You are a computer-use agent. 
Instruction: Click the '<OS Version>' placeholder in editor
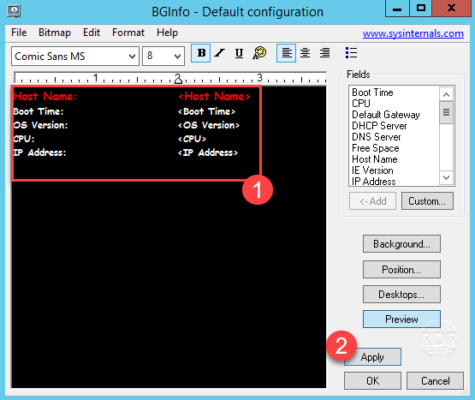[x=209, y=125]
